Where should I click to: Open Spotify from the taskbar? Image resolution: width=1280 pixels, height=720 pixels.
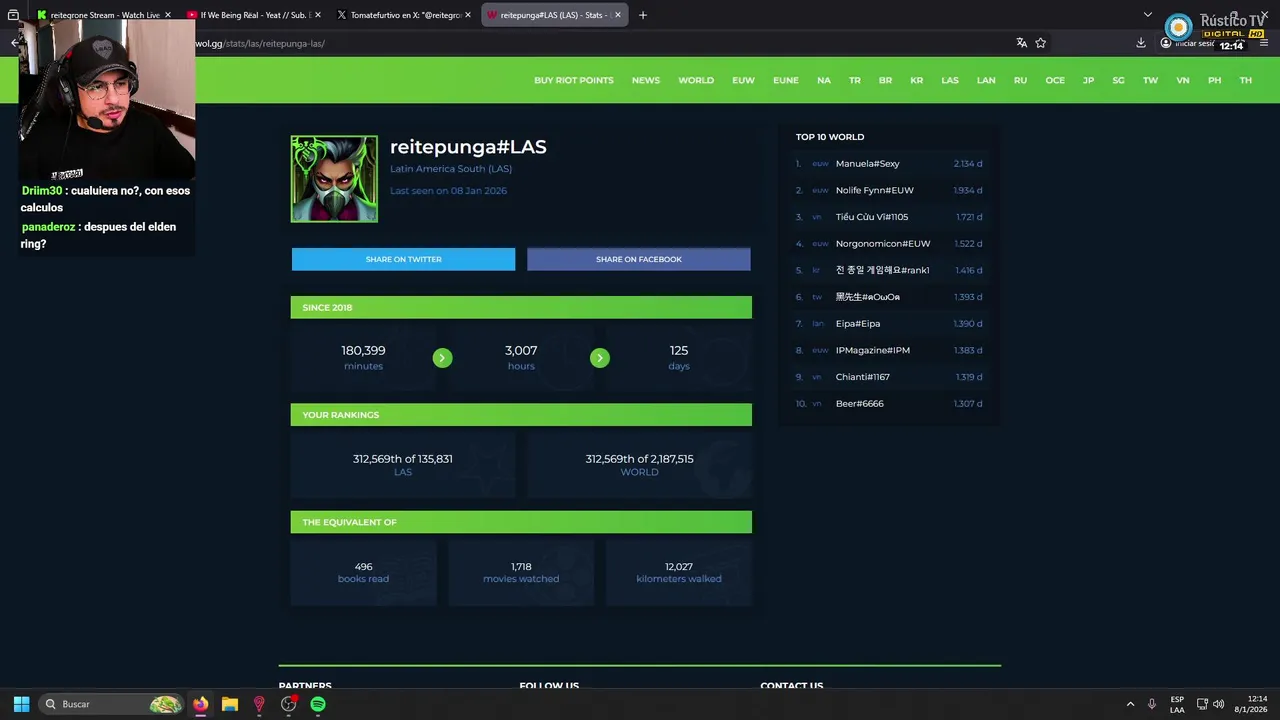click(x=318, y=704)
